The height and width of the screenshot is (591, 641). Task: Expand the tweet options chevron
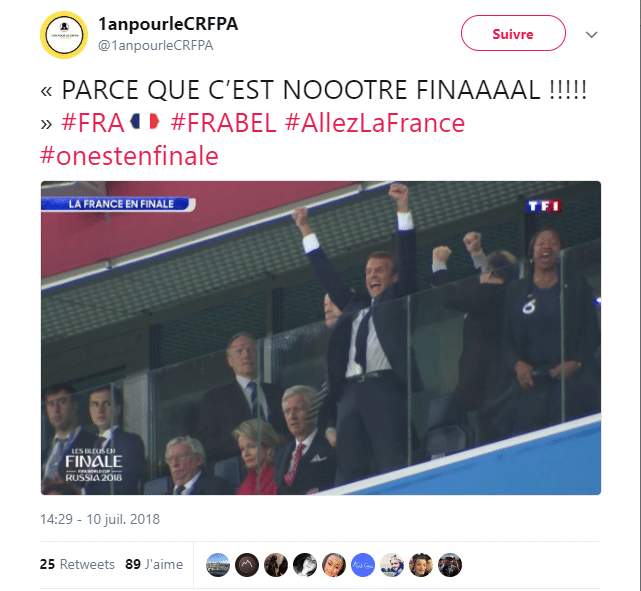pyautogui.click(x=592, y=35)
